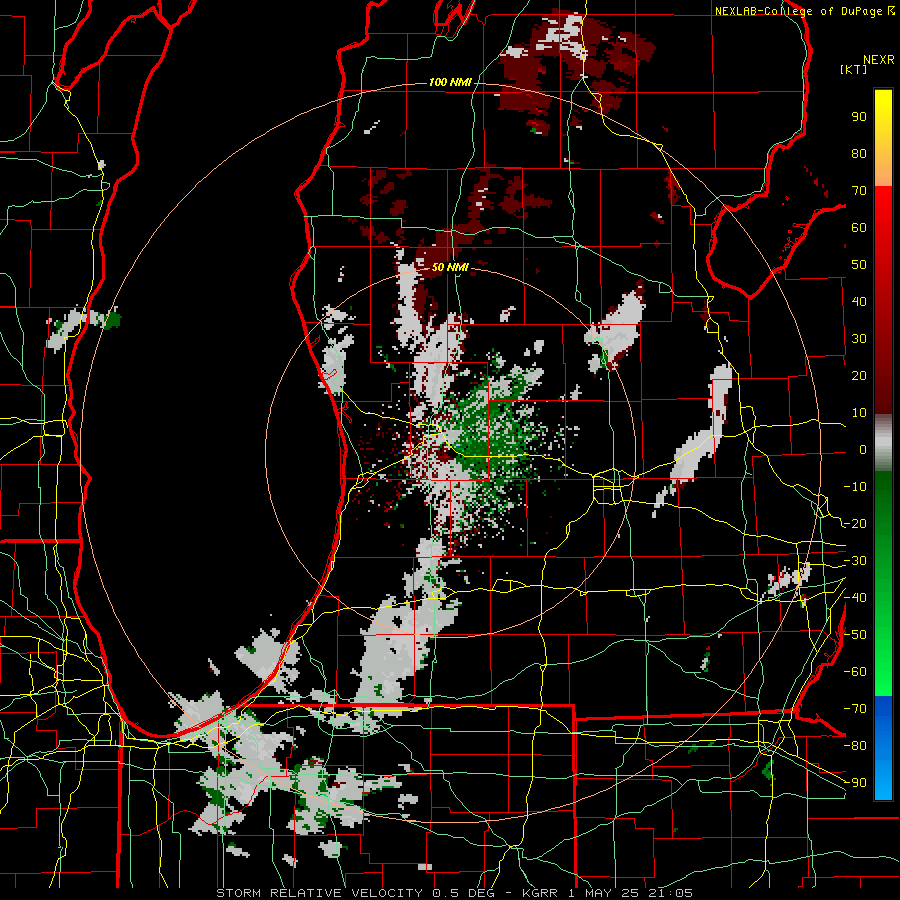Click the 30 value on the velocity scale
900x900 pixels.
pyautogui.click(x=859, y=339)
